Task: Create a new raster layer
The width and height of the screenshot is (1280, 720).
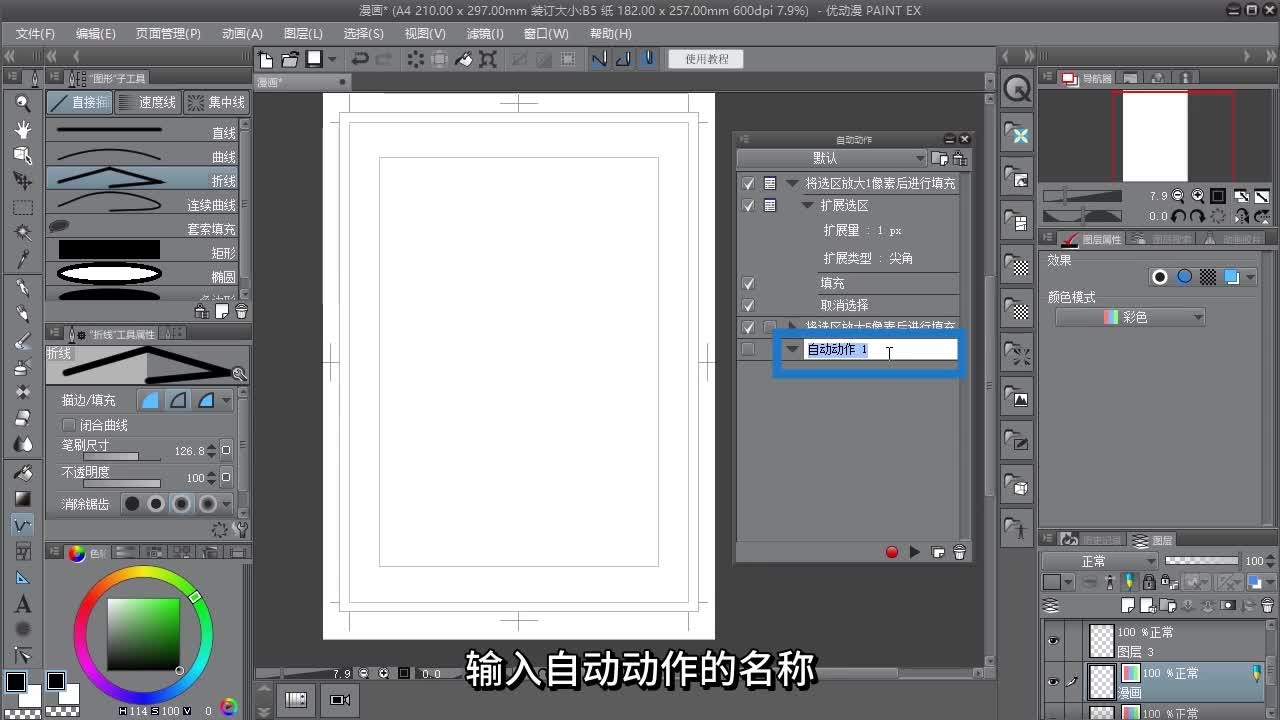Action: (x=1128, y=605)
